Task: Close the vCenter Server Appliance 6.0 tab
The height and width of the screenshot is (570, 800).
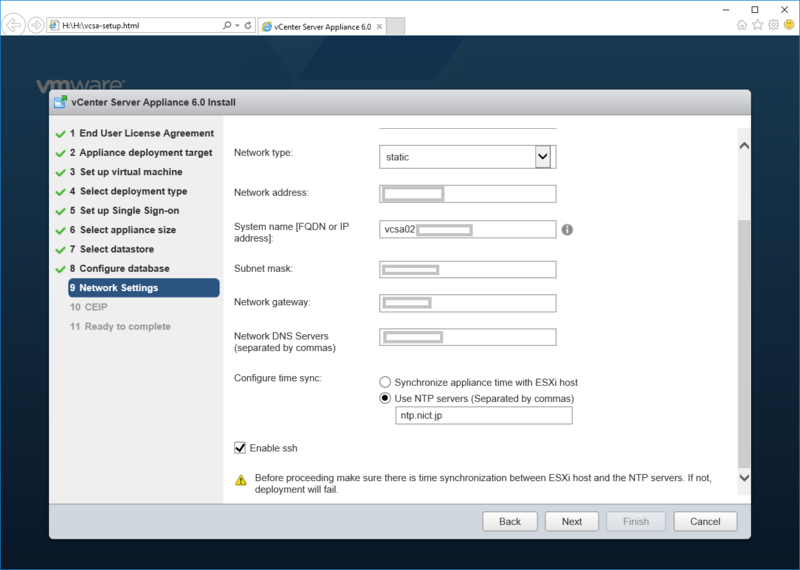Action: tap(379, 27)
